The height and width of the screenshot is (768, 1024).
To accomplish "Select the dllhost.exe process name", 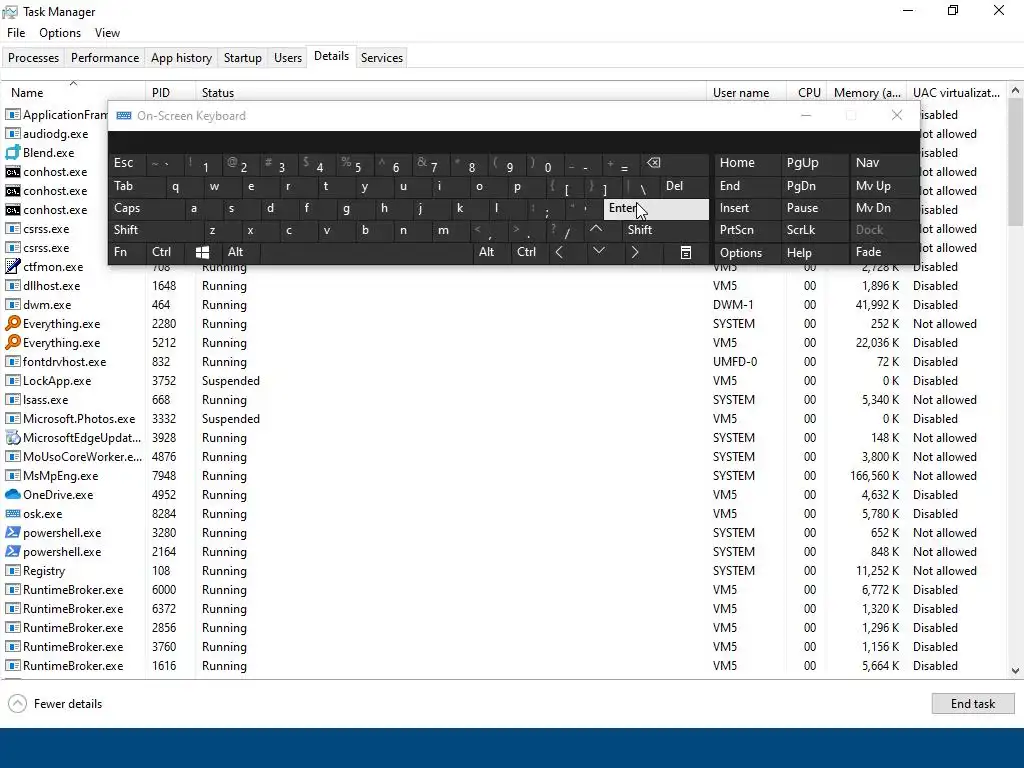I will pos(52,285).
